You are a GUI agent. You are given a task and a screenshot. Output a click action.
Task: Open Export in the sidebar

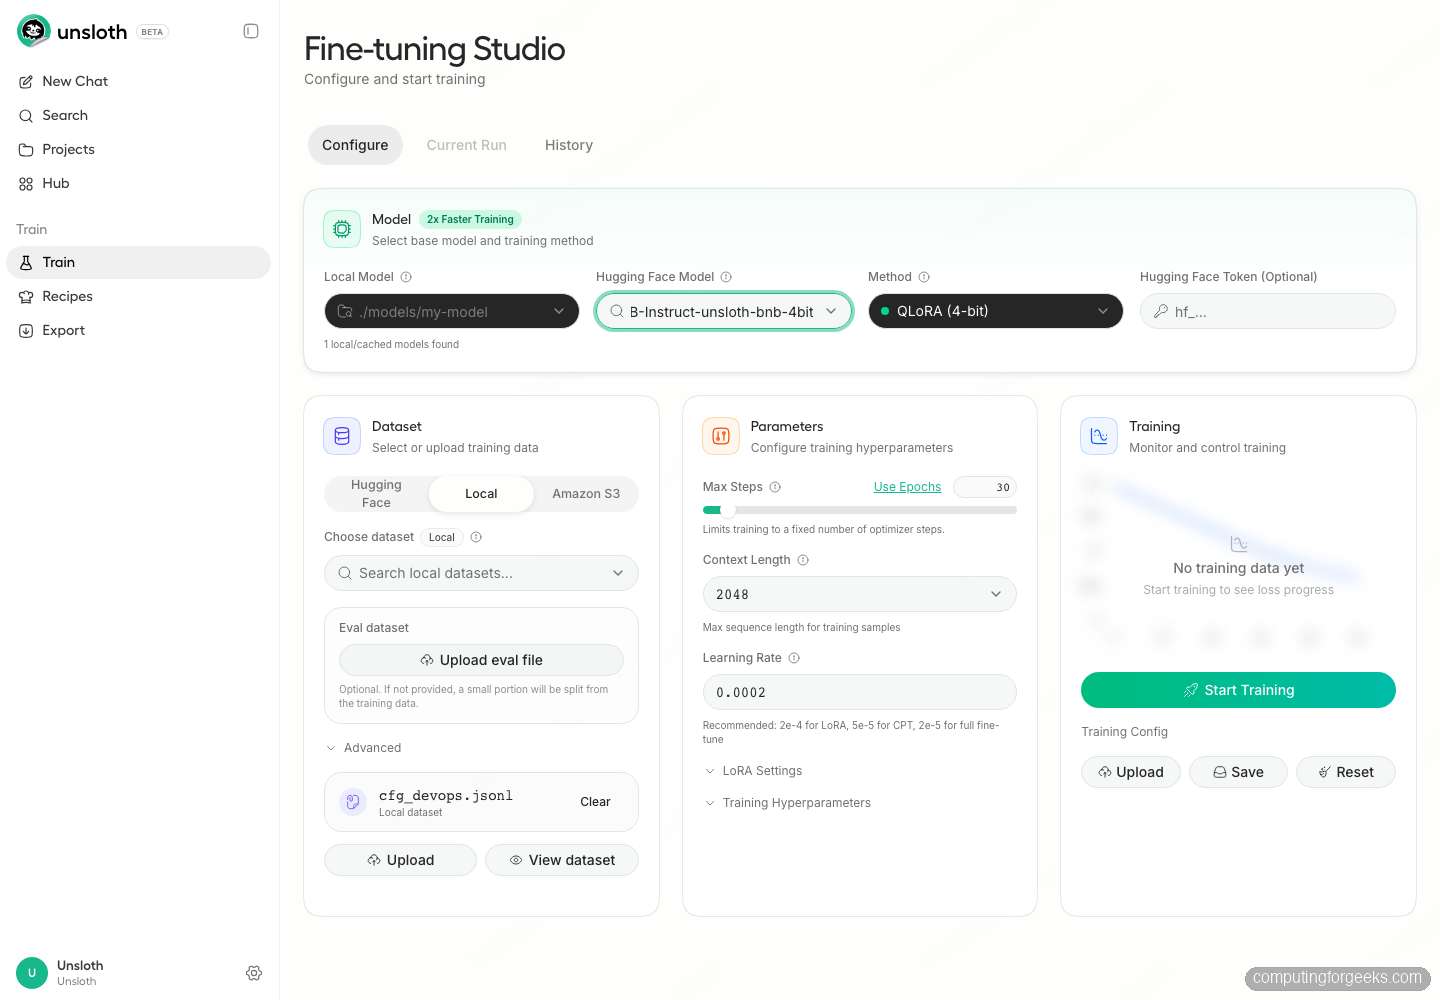coord(138,330)
